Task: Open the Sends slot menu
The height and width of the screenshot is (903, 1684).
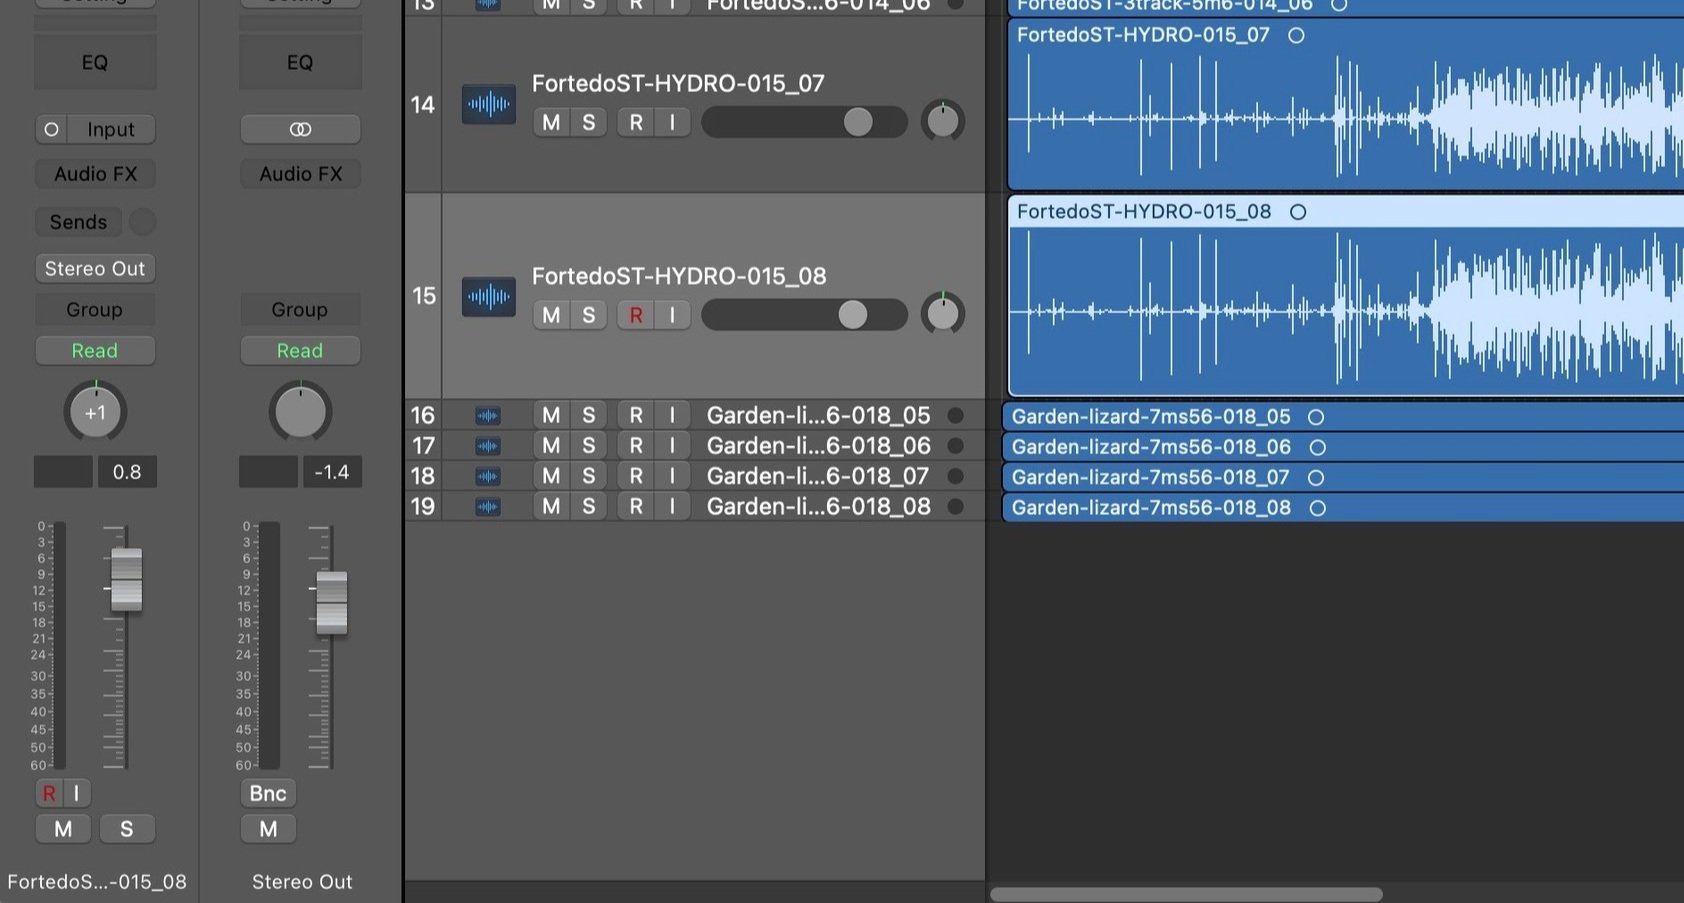Action: [x=78, y=222]
